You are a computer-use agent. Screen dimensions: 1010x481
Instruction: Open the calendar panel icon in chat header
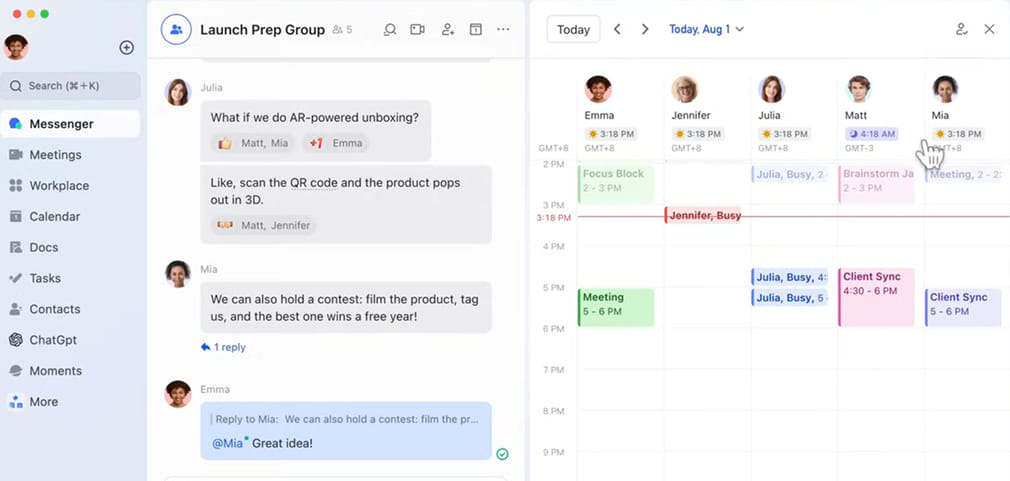tap(476, 30)
